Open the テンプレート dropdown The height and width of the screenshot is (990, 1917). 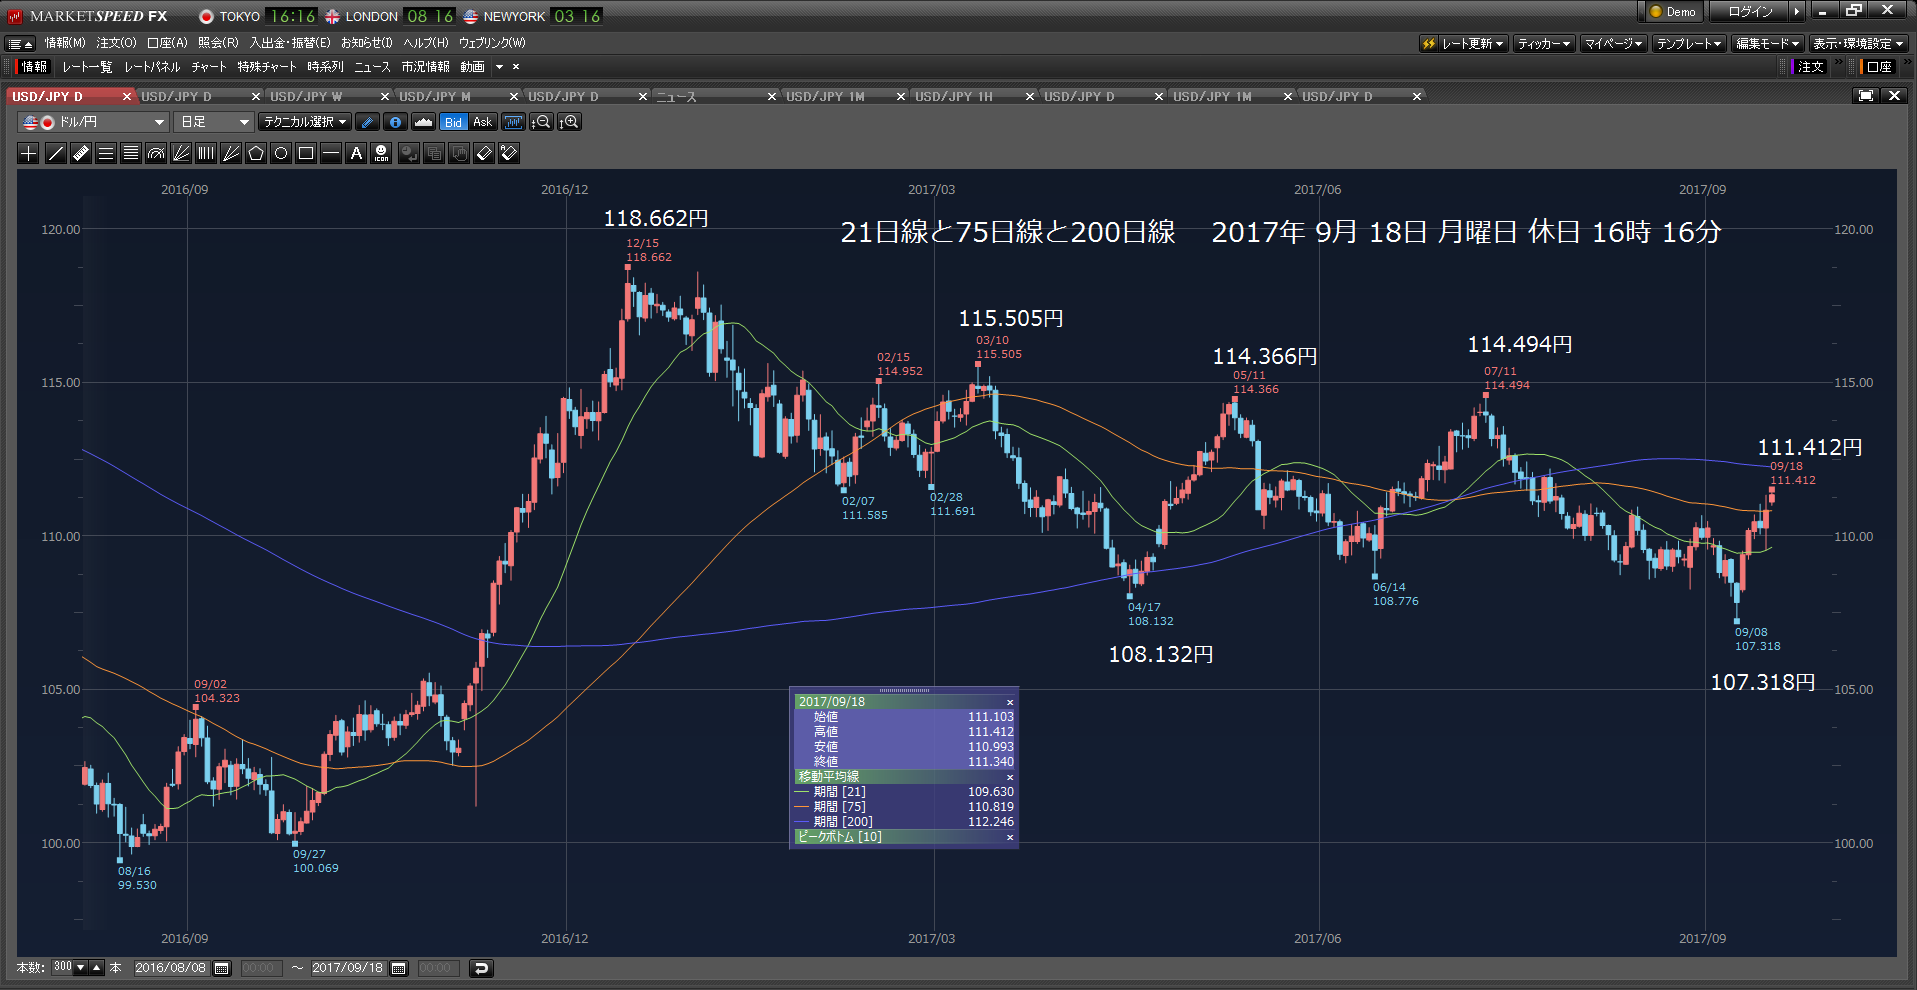(x=1689, y=44)
